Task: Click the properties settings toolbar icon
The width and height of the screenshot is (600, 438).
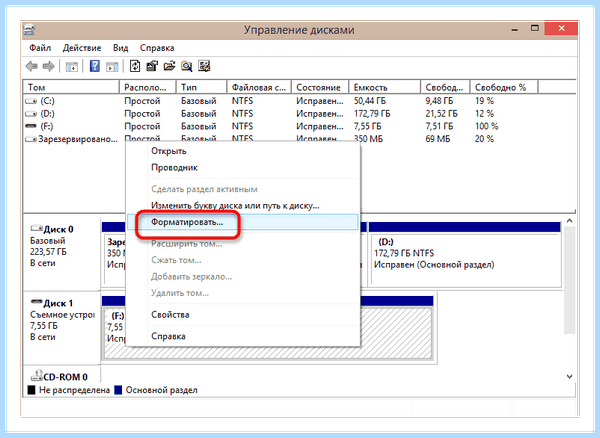Action: 152,66
